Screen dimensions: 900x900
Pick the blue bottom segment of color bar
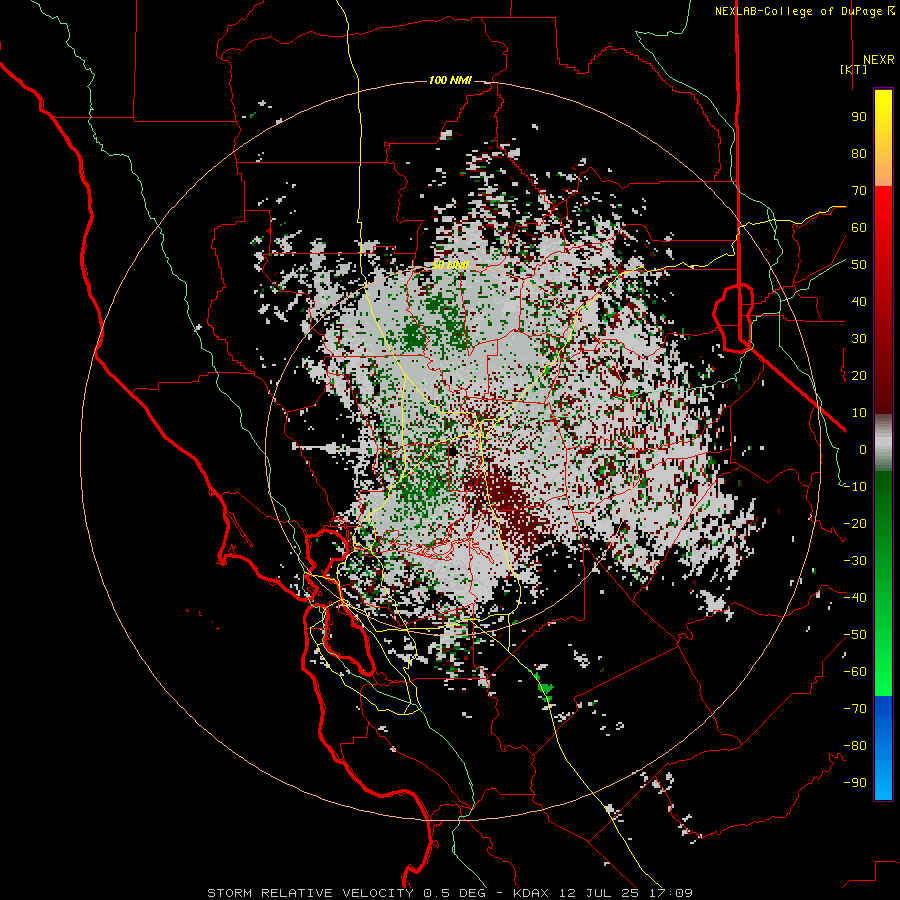coord(883,748)
